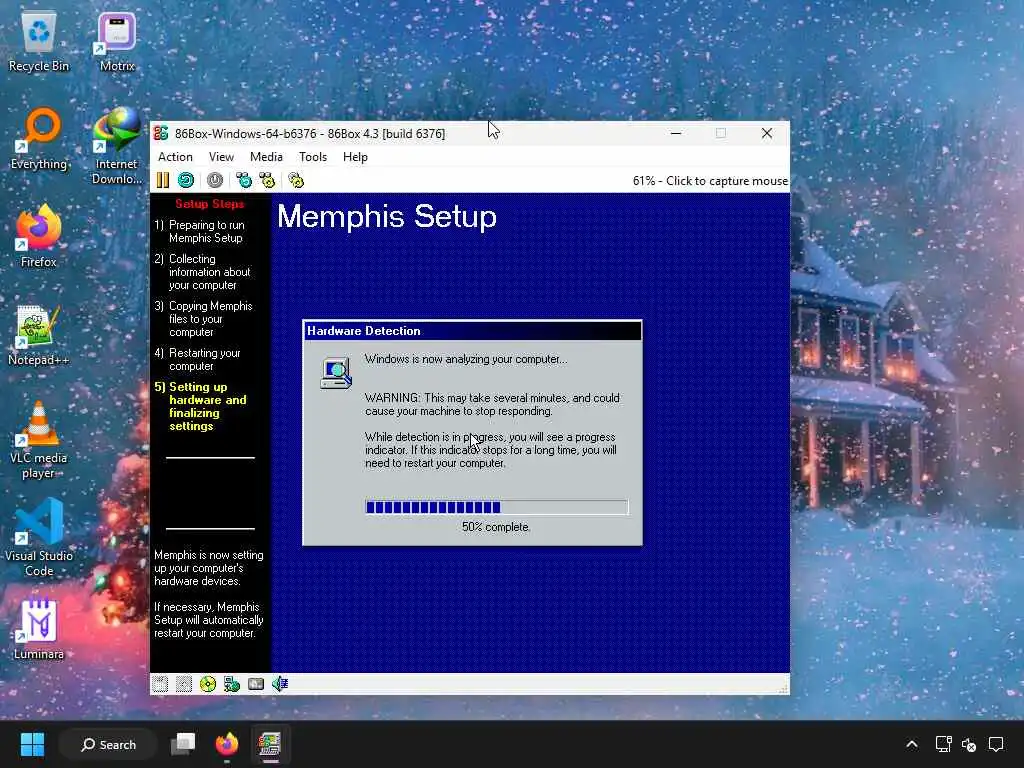Image resolution: width=1024 pixels, height=768 pixels.
Task: Close the 86Box window
Action: click(x=767, y=133)
